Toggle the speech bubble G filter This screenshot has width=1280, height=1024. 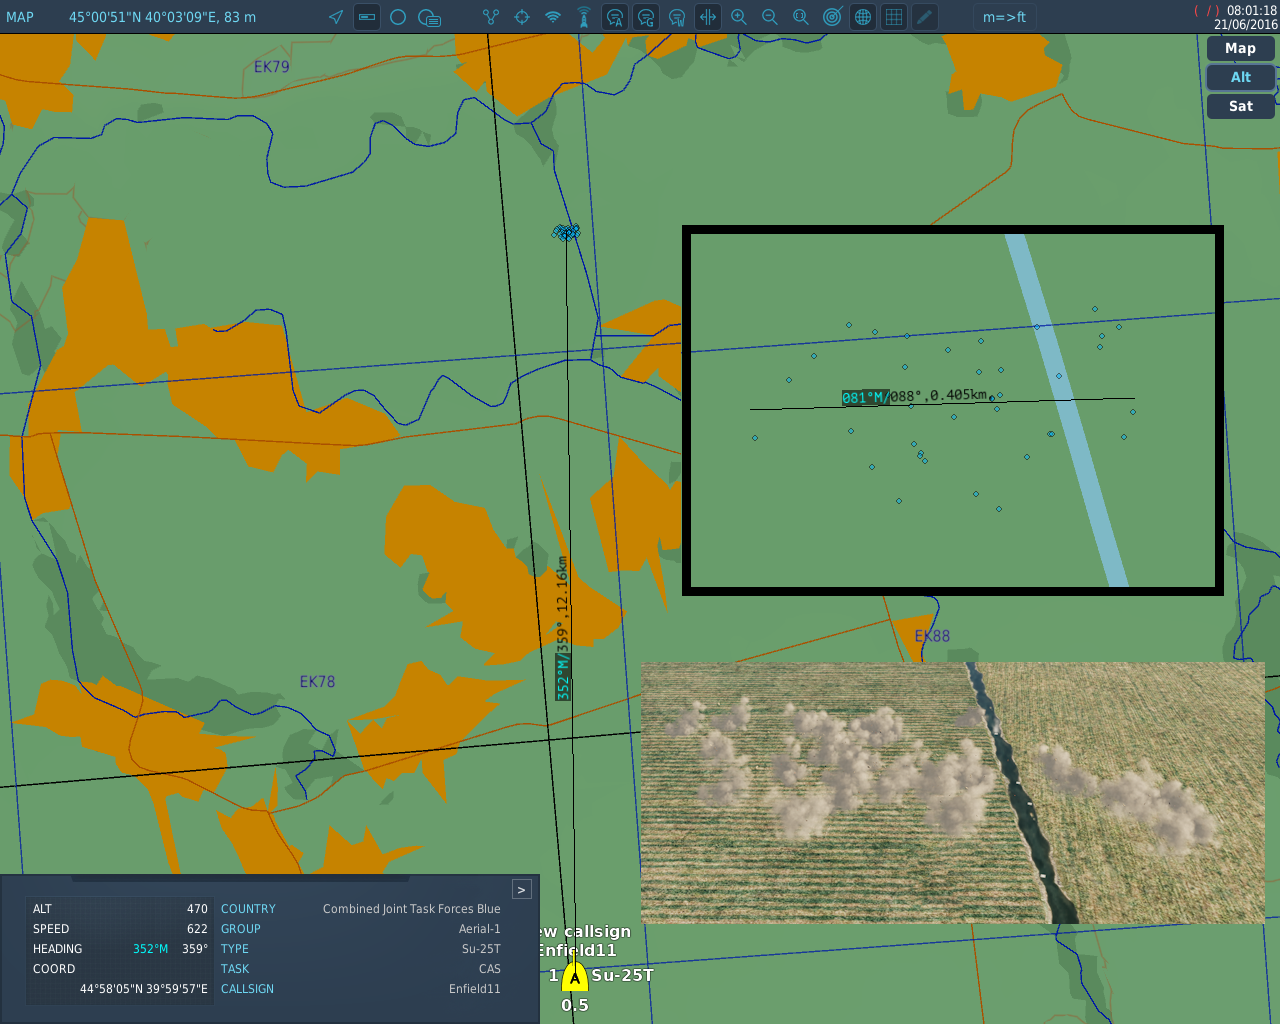tap(646, 17)
